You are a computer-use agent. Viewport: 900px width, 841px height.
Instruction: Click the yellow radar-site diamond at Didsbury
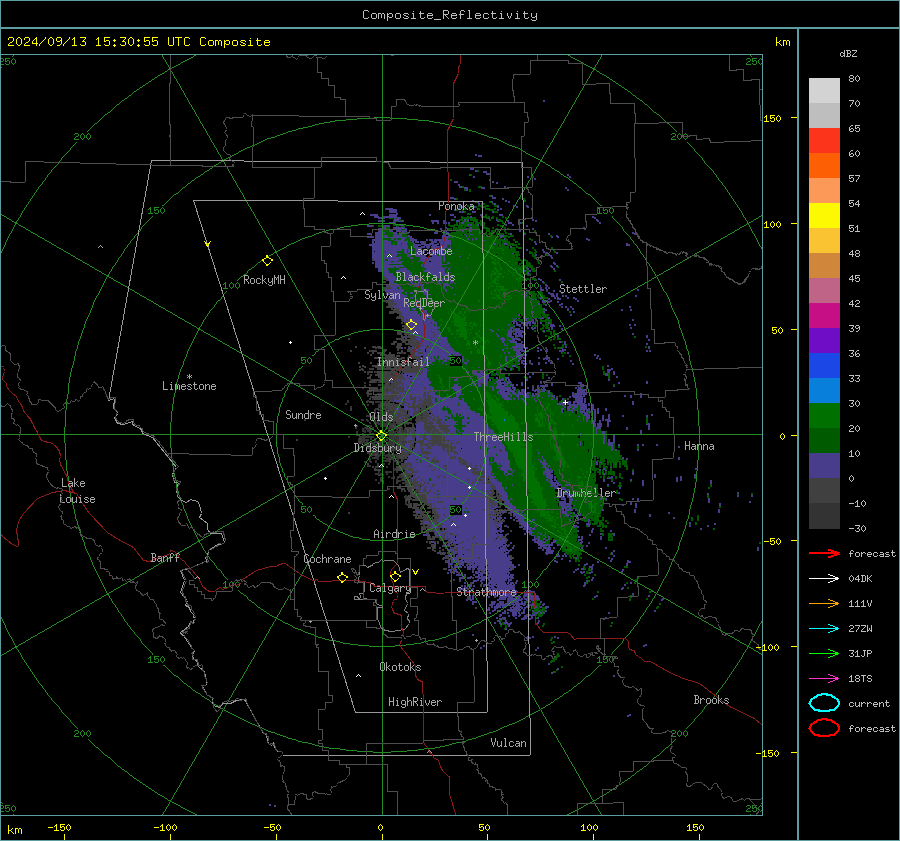pos(381,436)
